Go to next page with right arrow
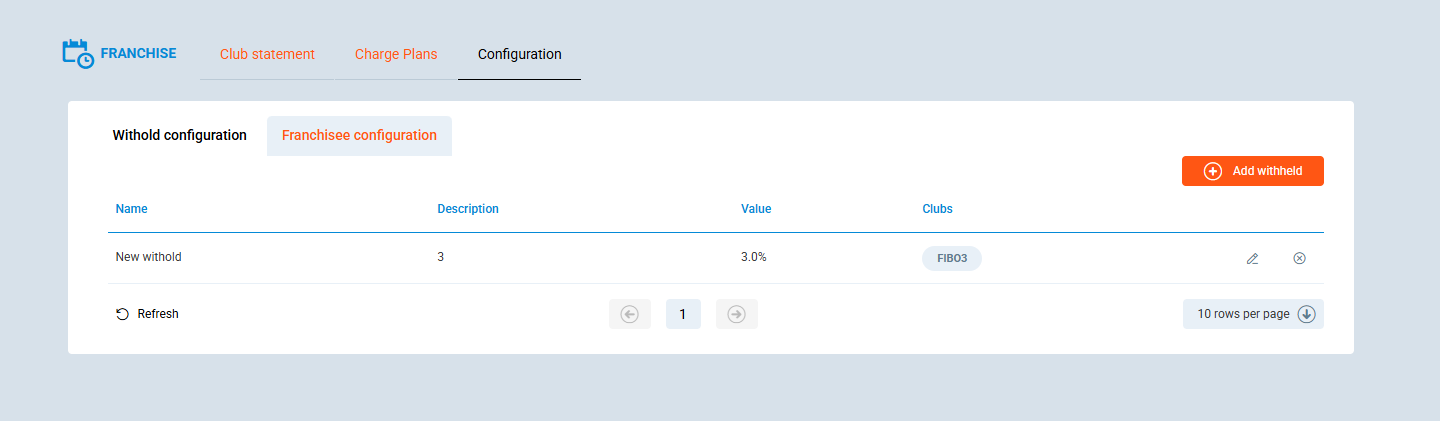Image resolution: width=1440 pixels, height=421 pixels. [736, 314]
